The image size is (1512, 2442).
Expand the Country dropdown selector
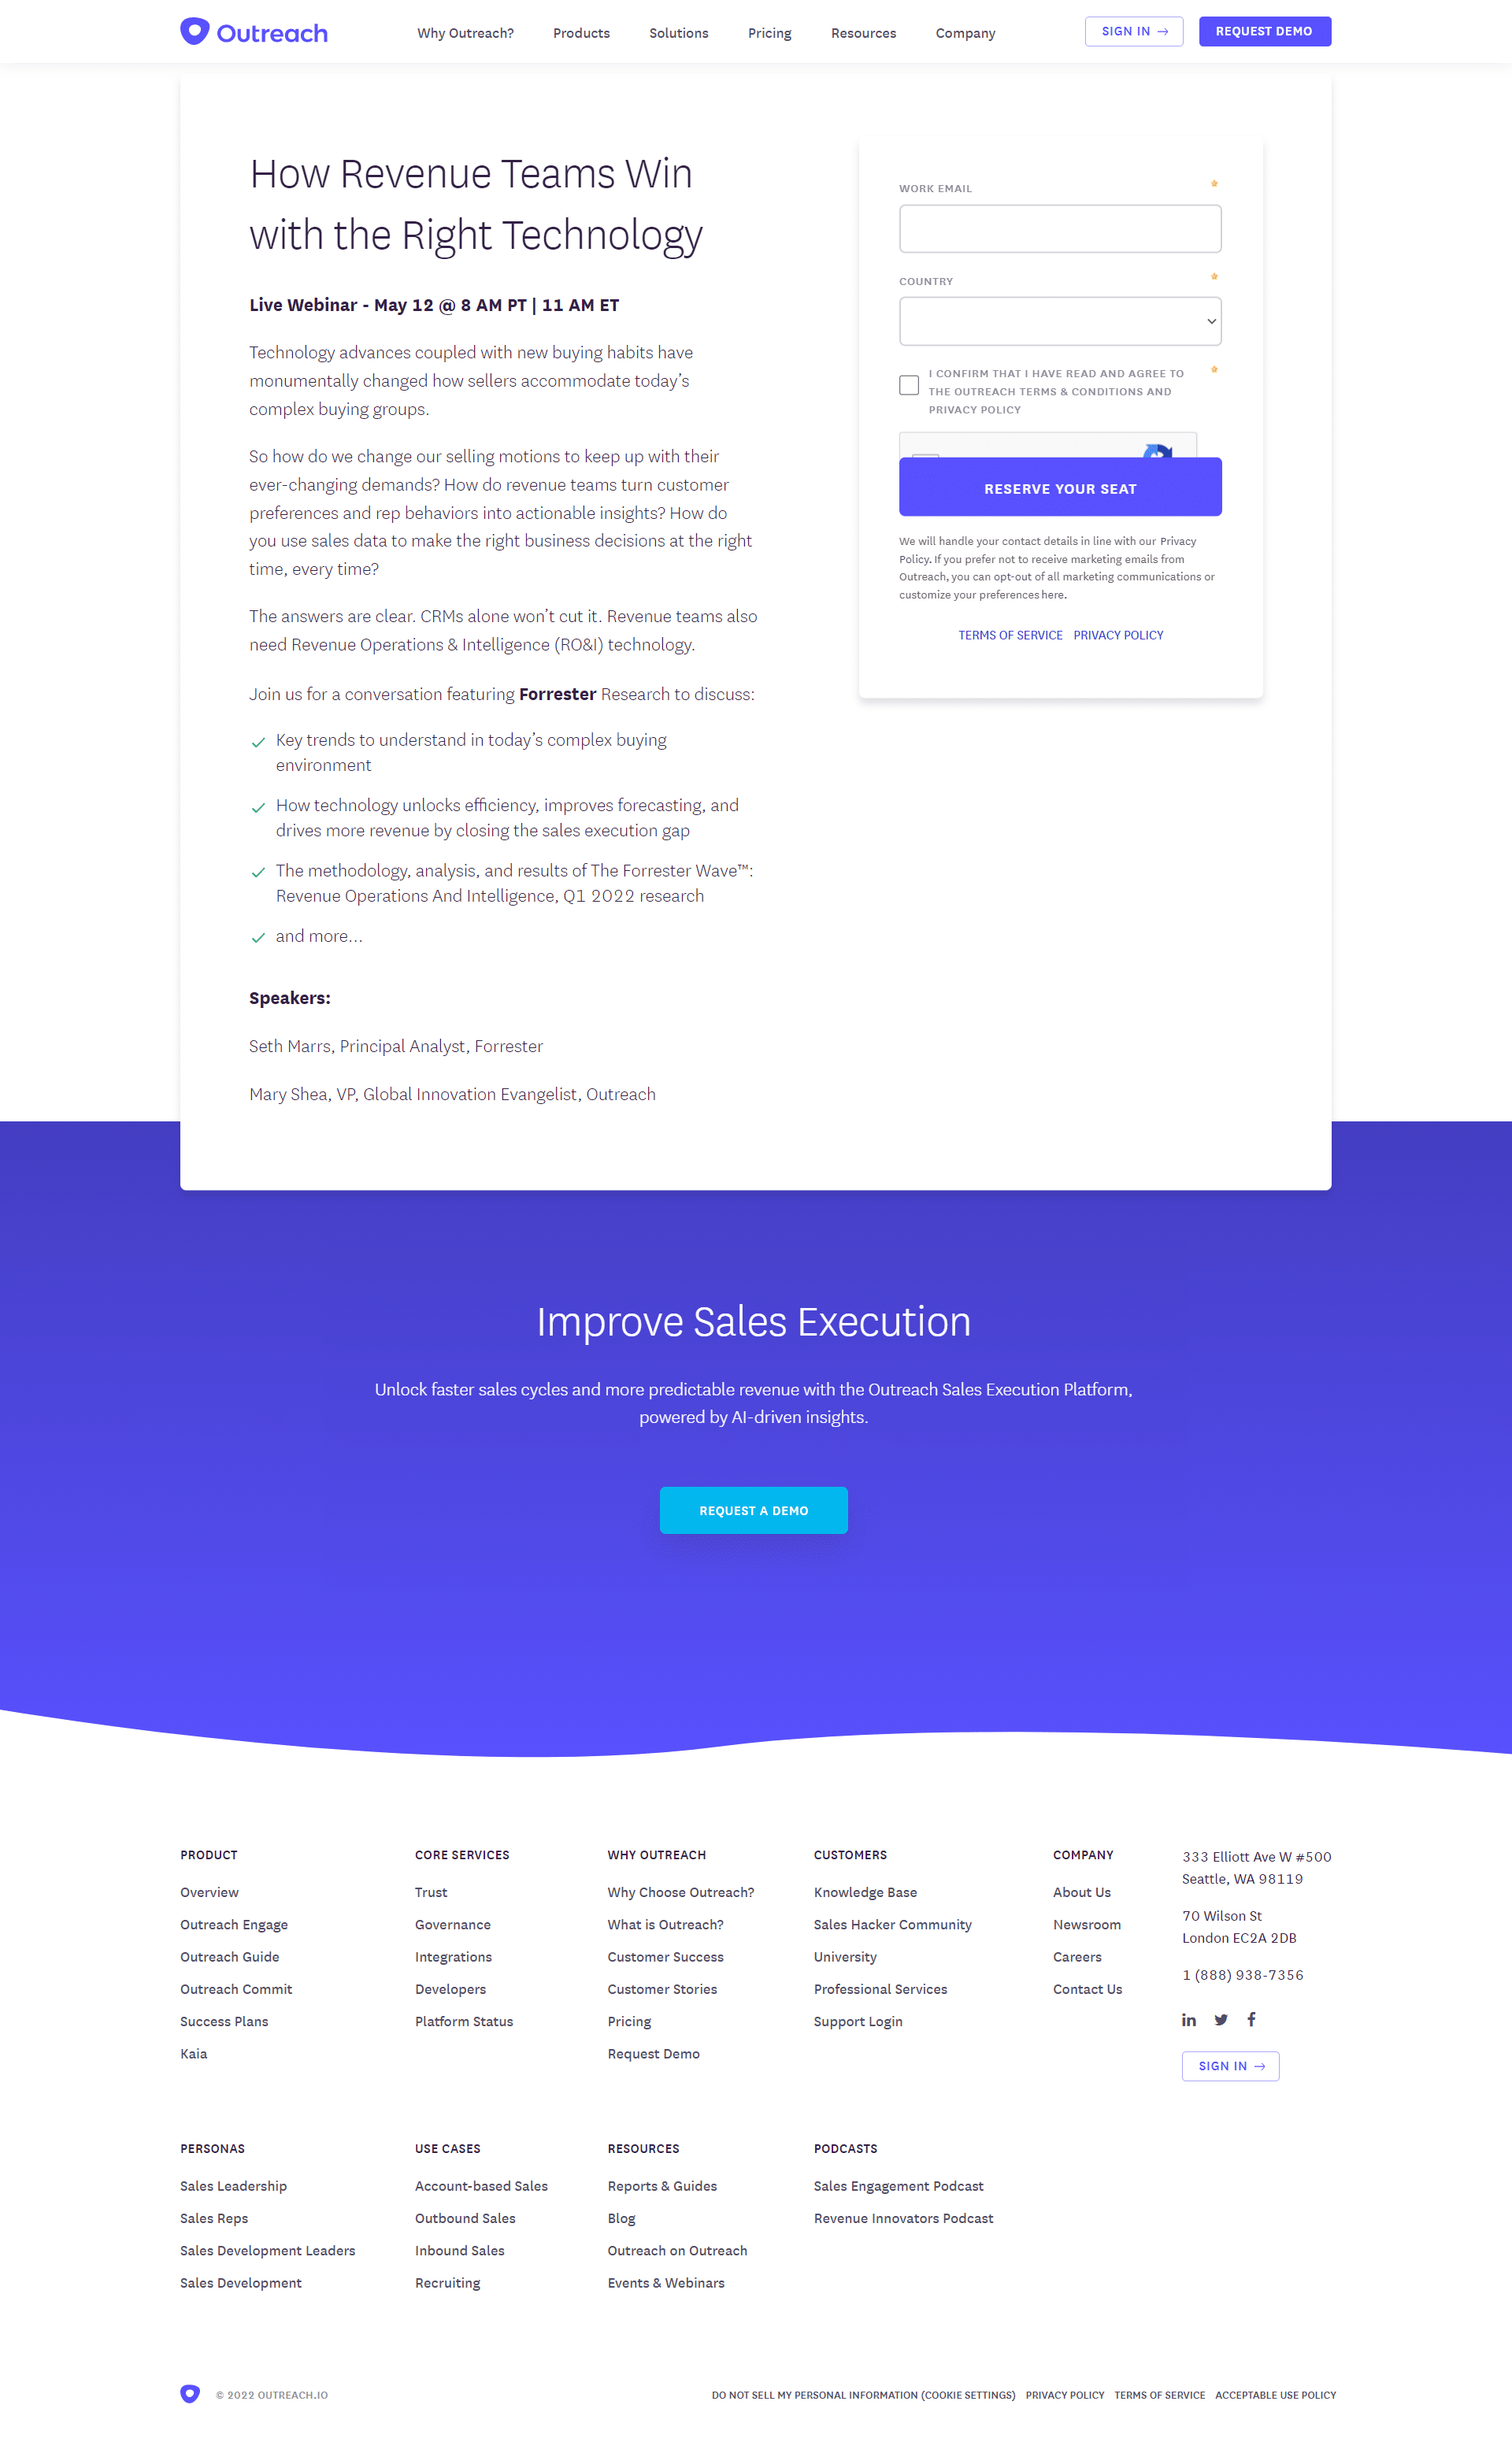[x=1060, y=321]
